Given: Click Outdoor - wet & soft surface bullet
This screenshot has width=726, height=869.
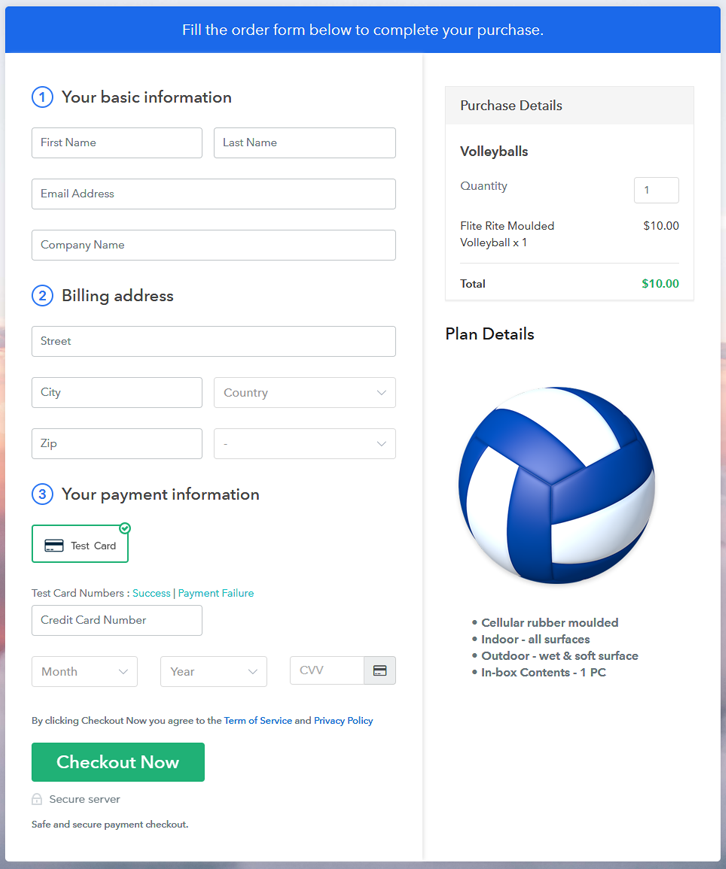Looking at the screenshot, I should [x=560, y=656].
